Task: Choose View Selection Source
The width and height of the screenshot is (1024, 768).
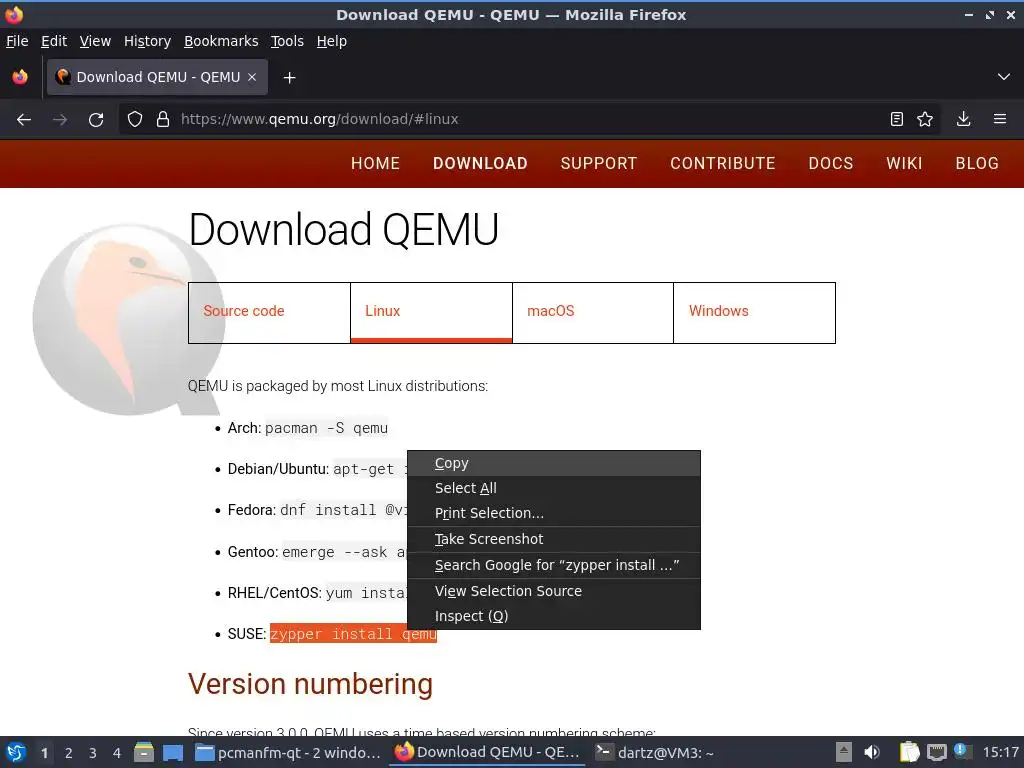Action: 554,591
